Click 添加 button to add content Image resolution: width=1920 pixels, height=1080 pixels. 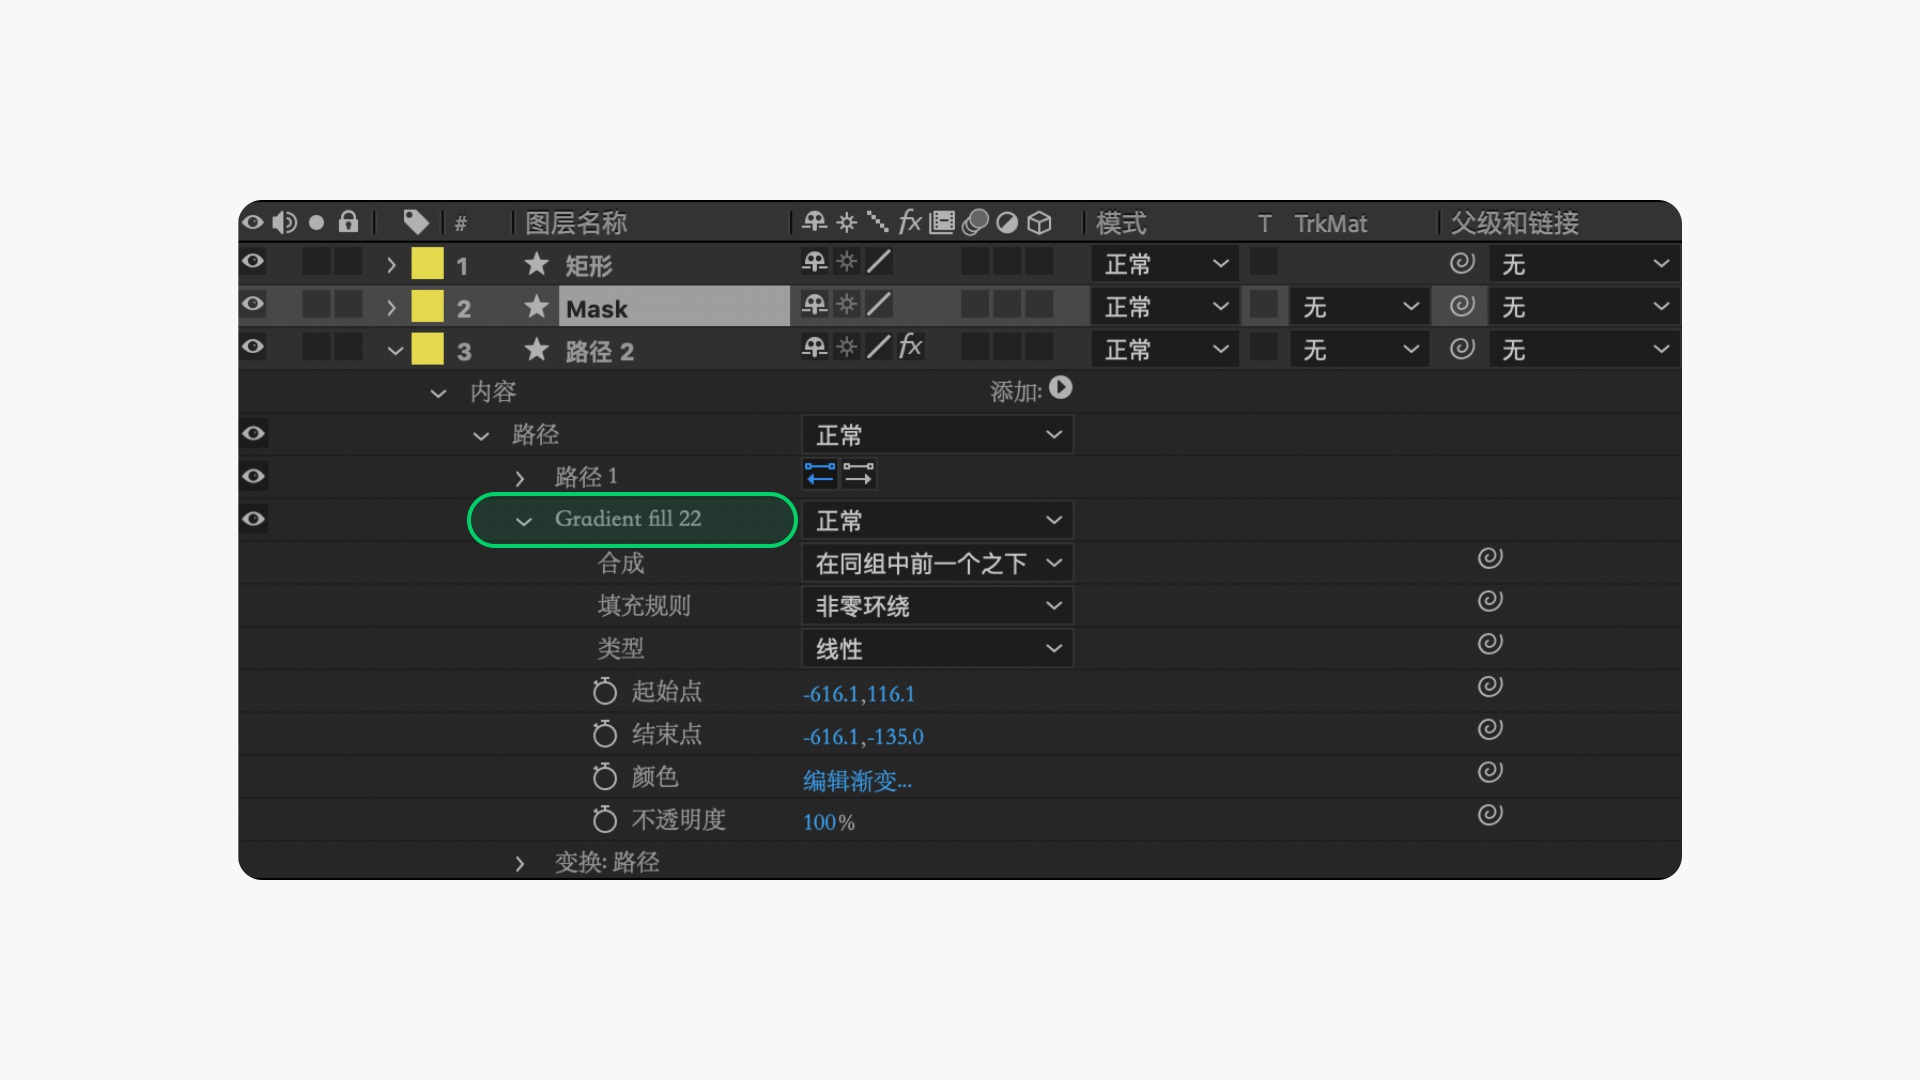[x=1064, y=388]
